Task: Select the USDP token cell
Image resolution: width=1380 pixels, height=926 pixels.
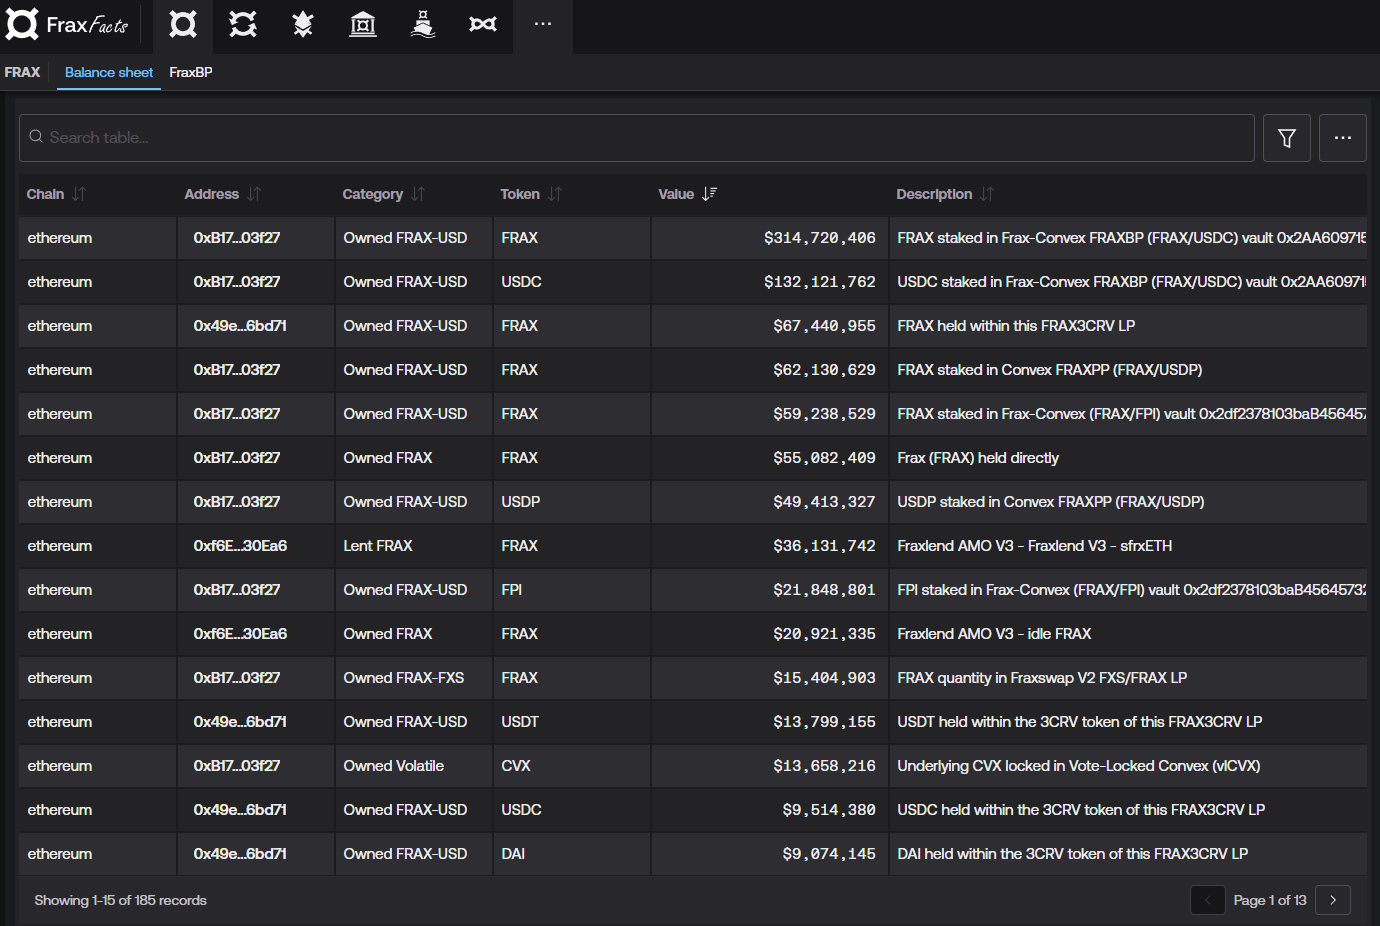Action: (x=572, y=502)
